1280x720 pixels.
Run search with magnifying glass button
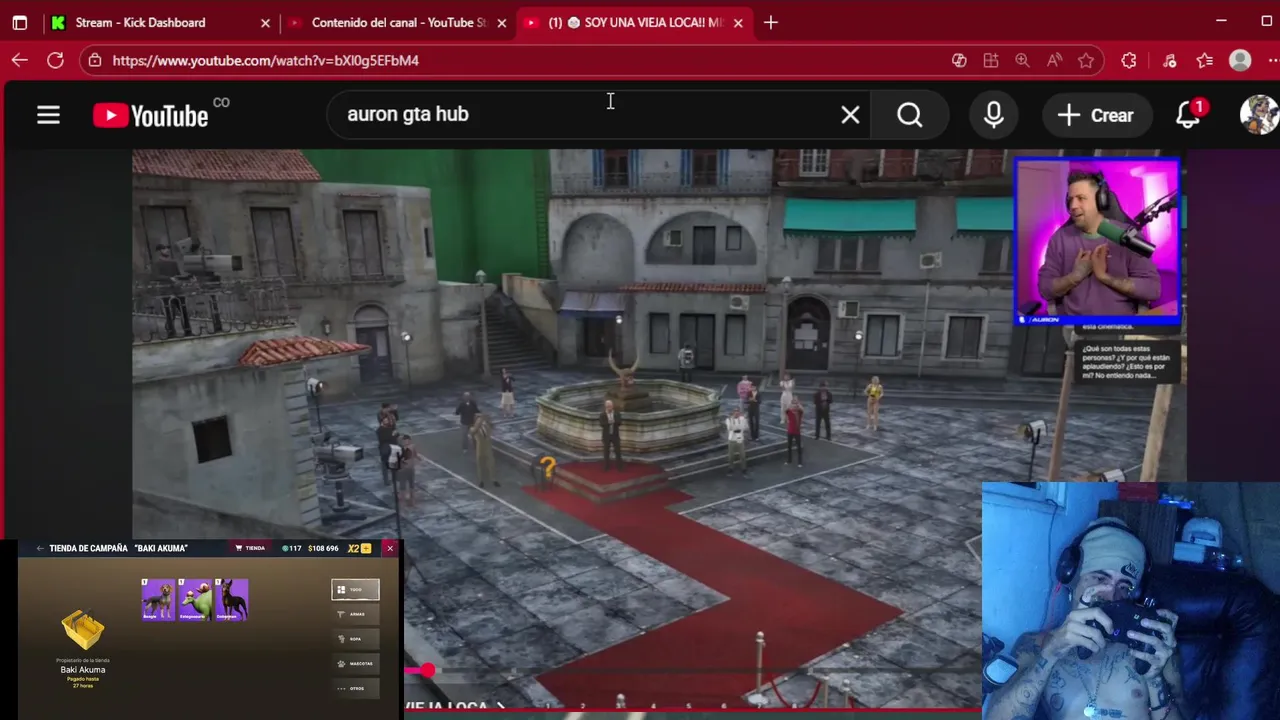coord(909,115)
